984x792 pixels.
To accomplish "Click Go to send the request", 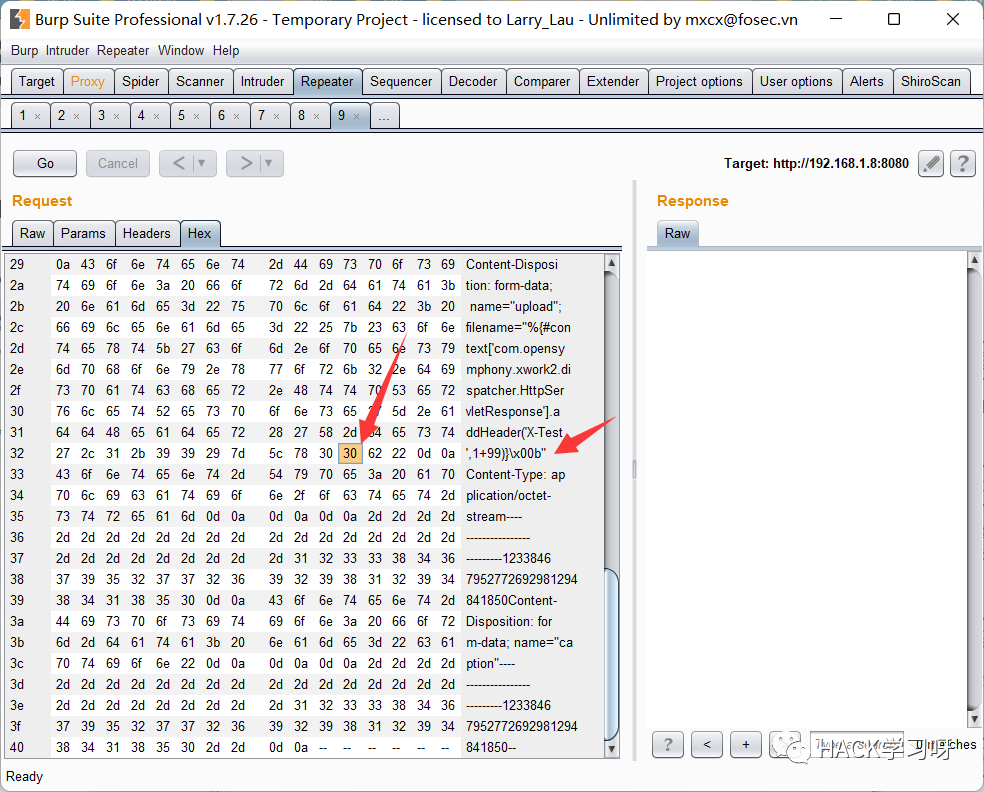I will click(x=45, y=164).
